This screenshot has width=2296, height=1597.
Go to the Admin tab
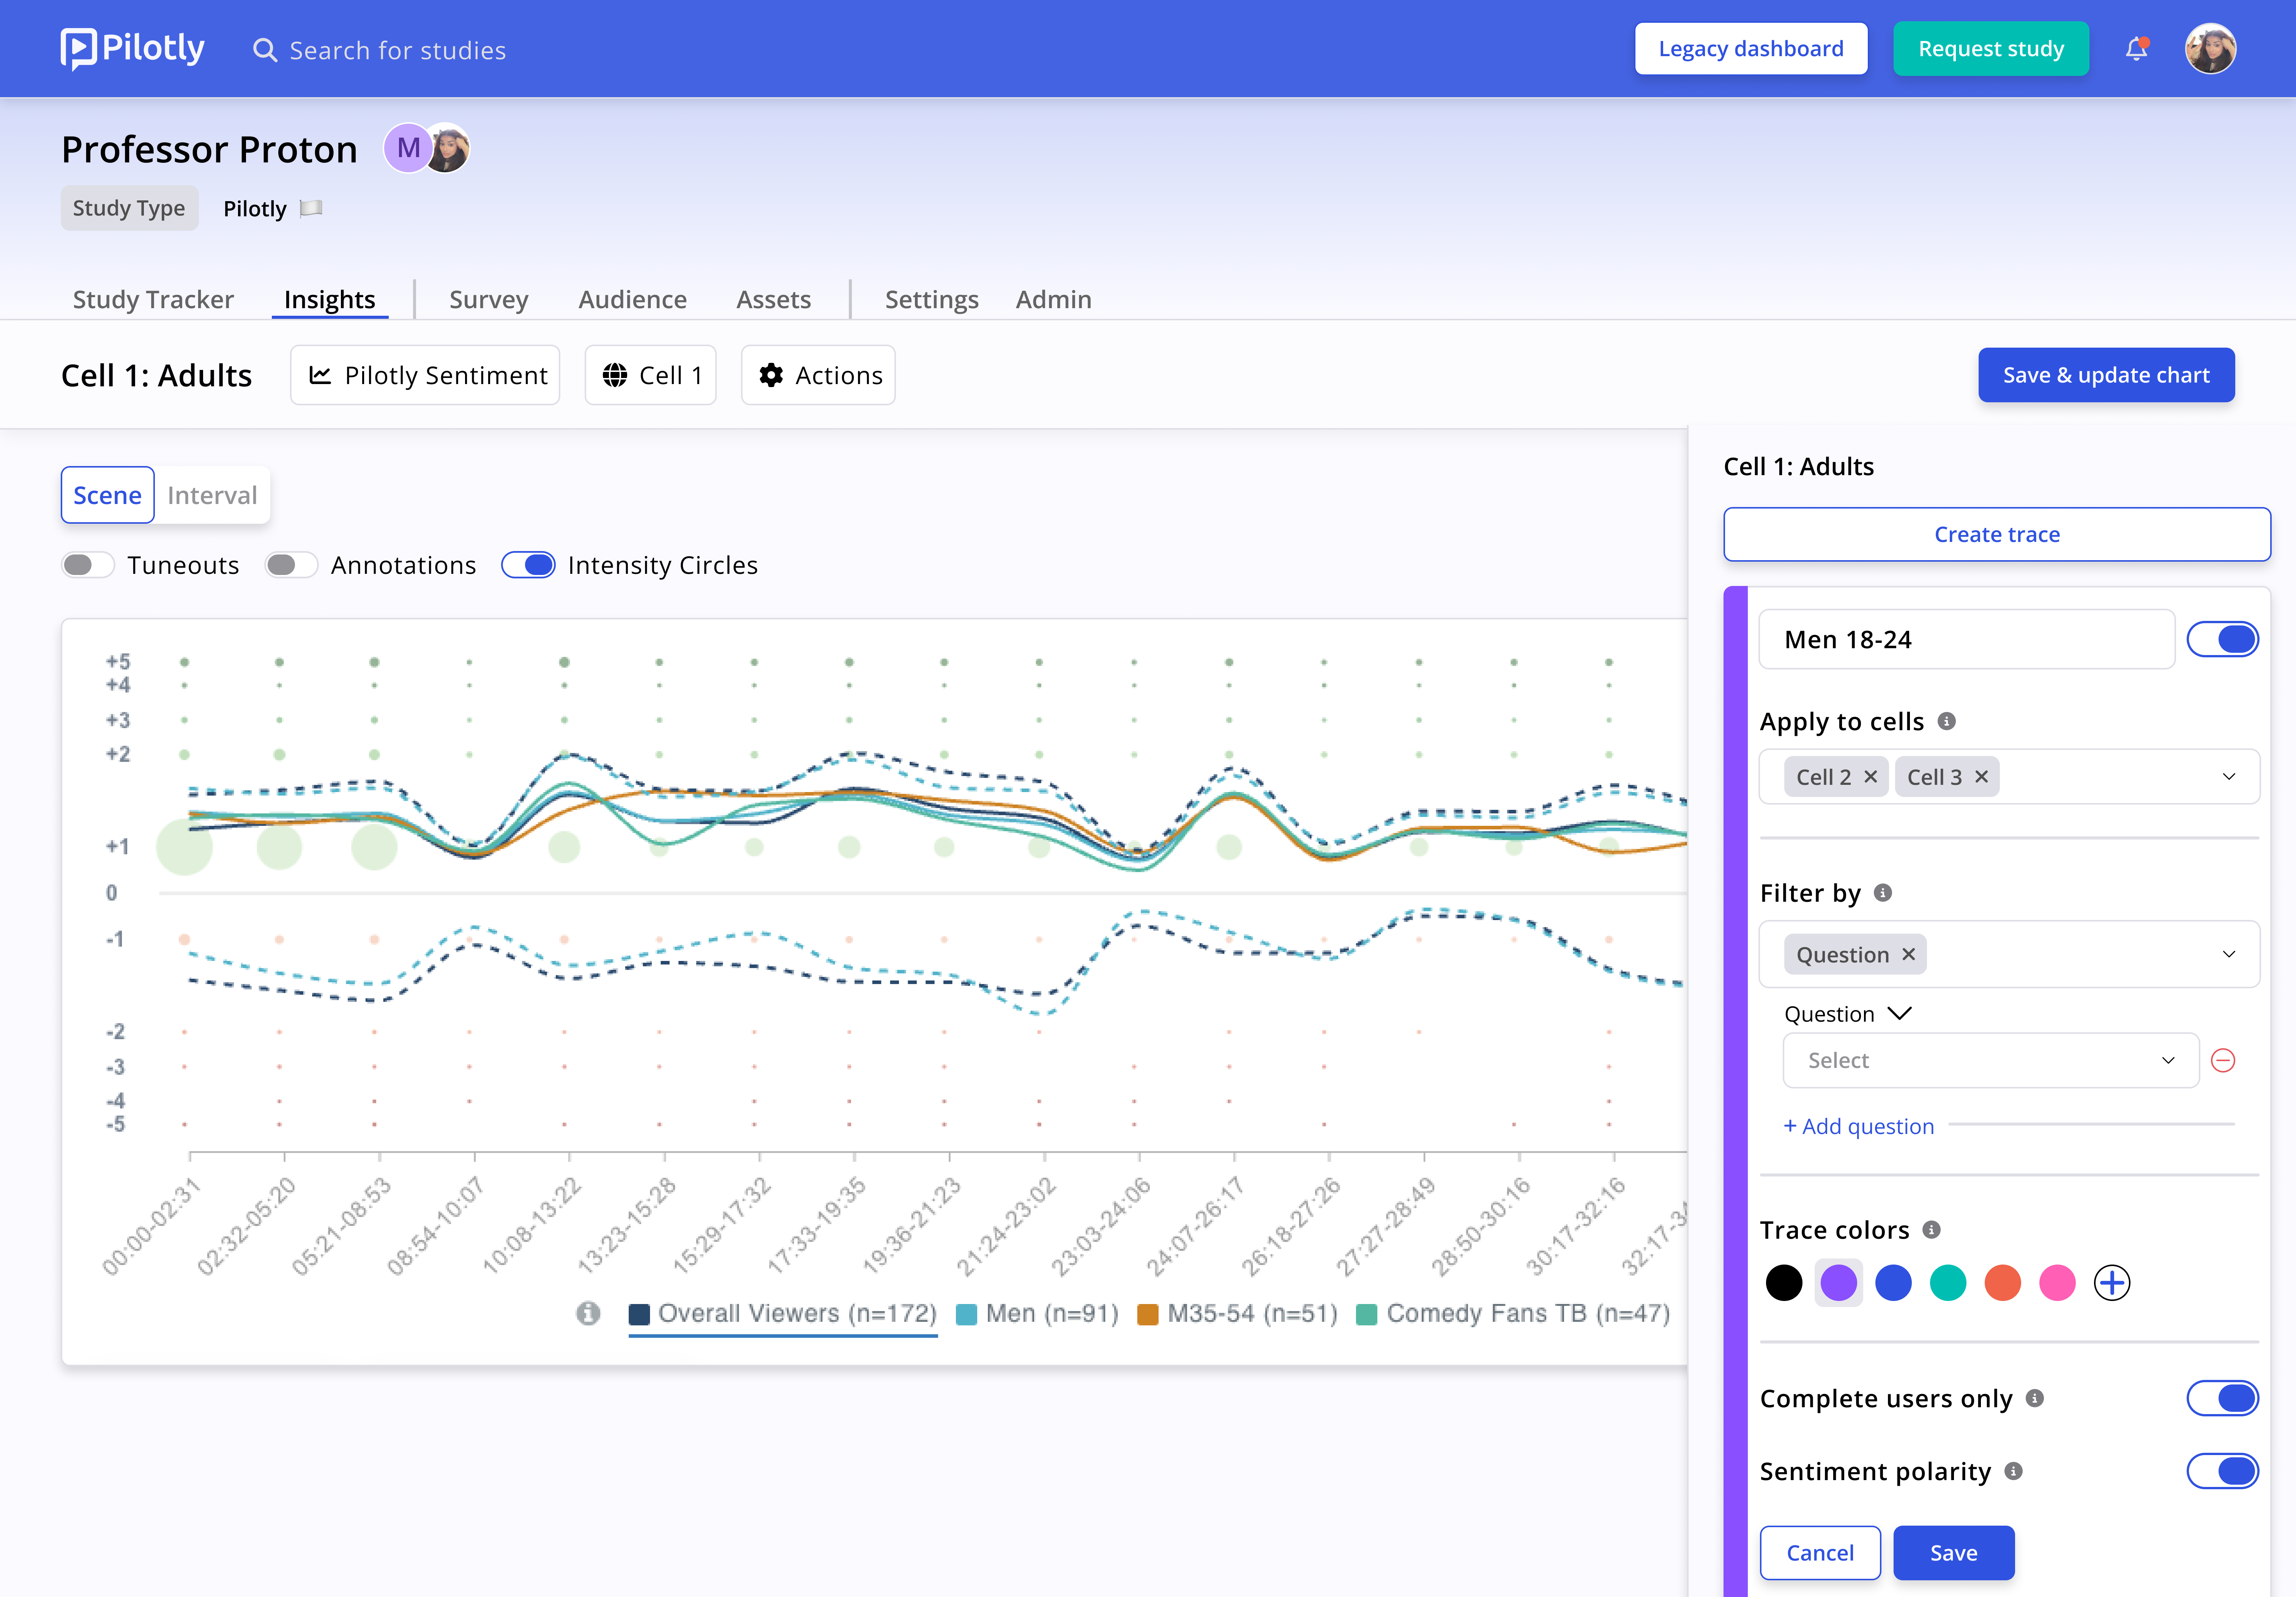tap(1054, 299)
